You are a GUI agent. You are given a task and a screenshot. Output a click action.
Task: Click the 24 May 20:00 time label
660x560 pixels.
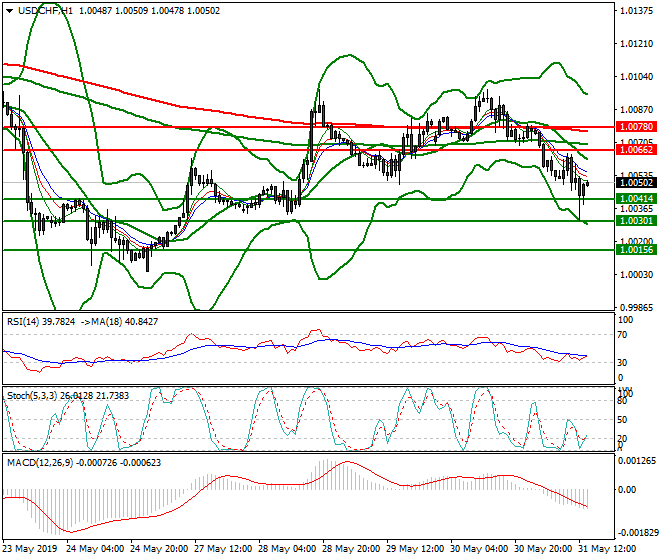(159, 549)
